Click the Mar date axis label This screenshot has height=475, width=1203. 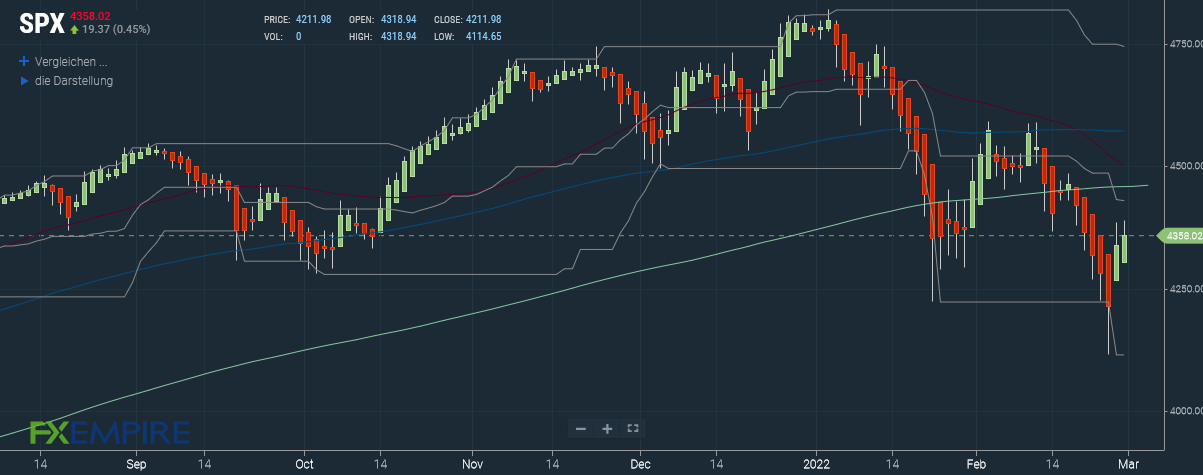coord(1130,465)
